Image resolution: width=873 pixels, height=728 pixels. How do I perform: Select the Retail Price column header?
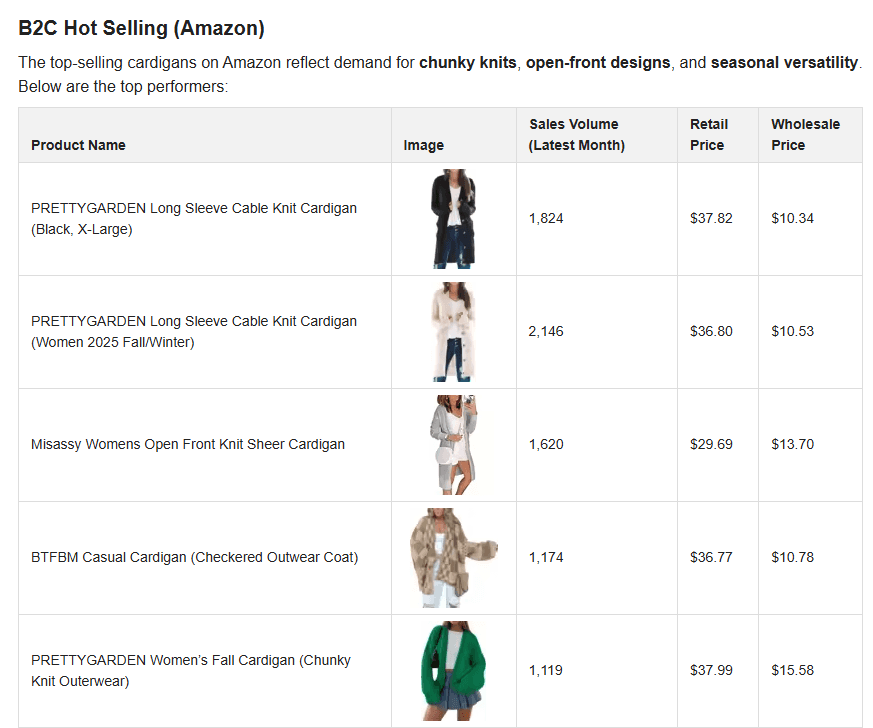click(708, 135)
